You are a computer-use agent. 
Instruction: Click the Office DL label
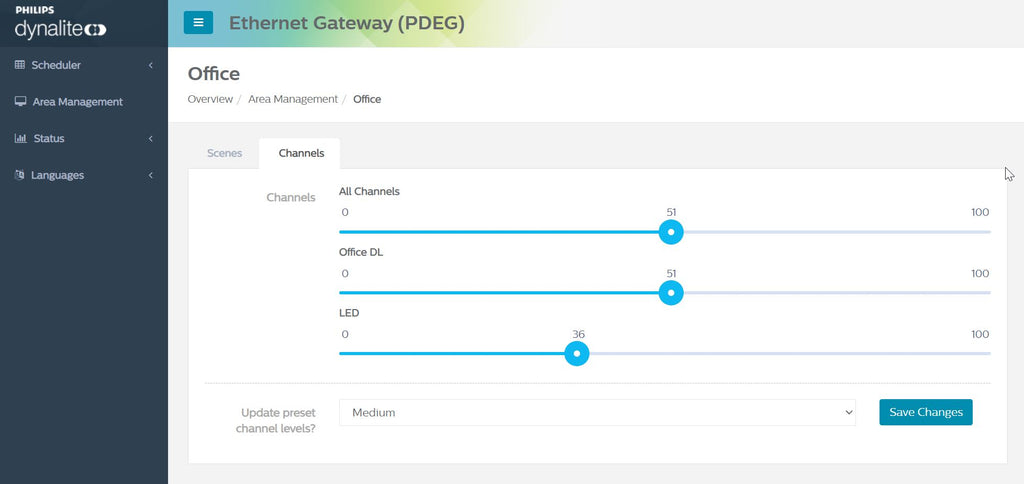[361, 252]
